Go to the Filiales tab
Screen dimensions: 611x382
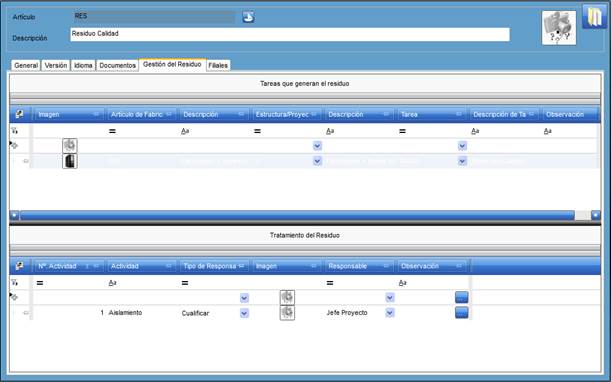[x=218, y=65]
